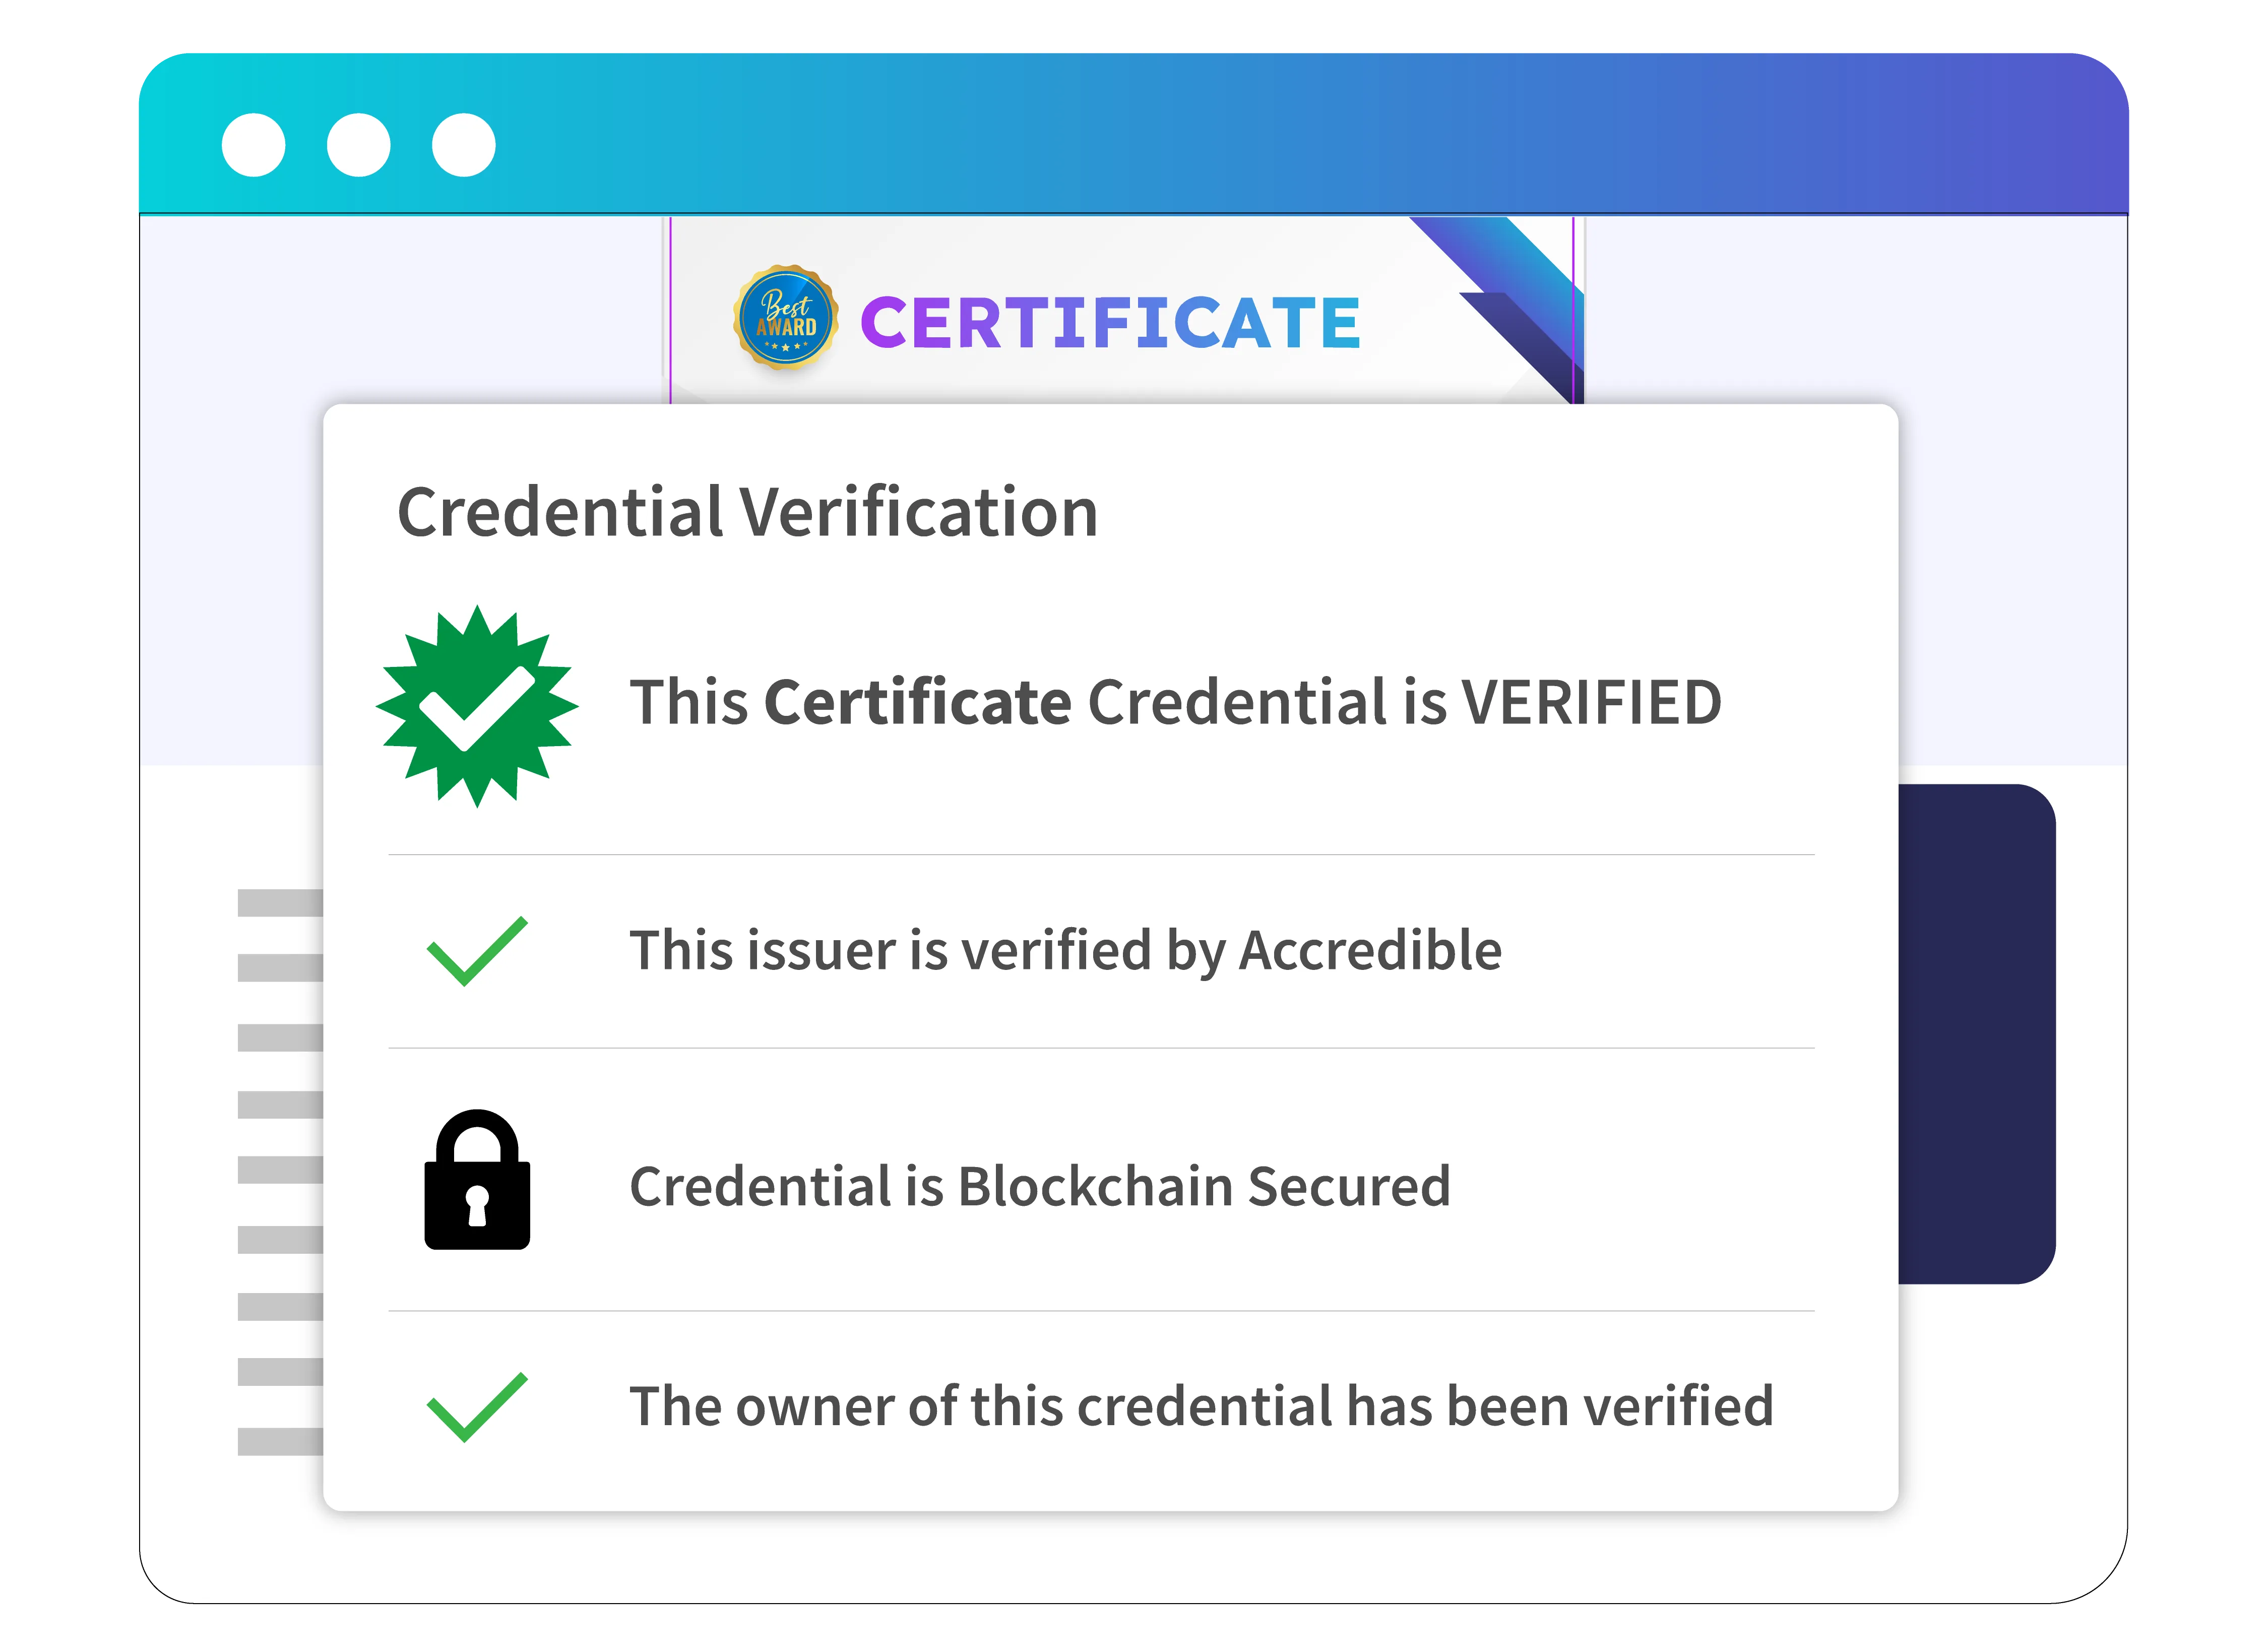Click the bottom gray bar on the left

pyautogui.click(x=280, y=1441)
